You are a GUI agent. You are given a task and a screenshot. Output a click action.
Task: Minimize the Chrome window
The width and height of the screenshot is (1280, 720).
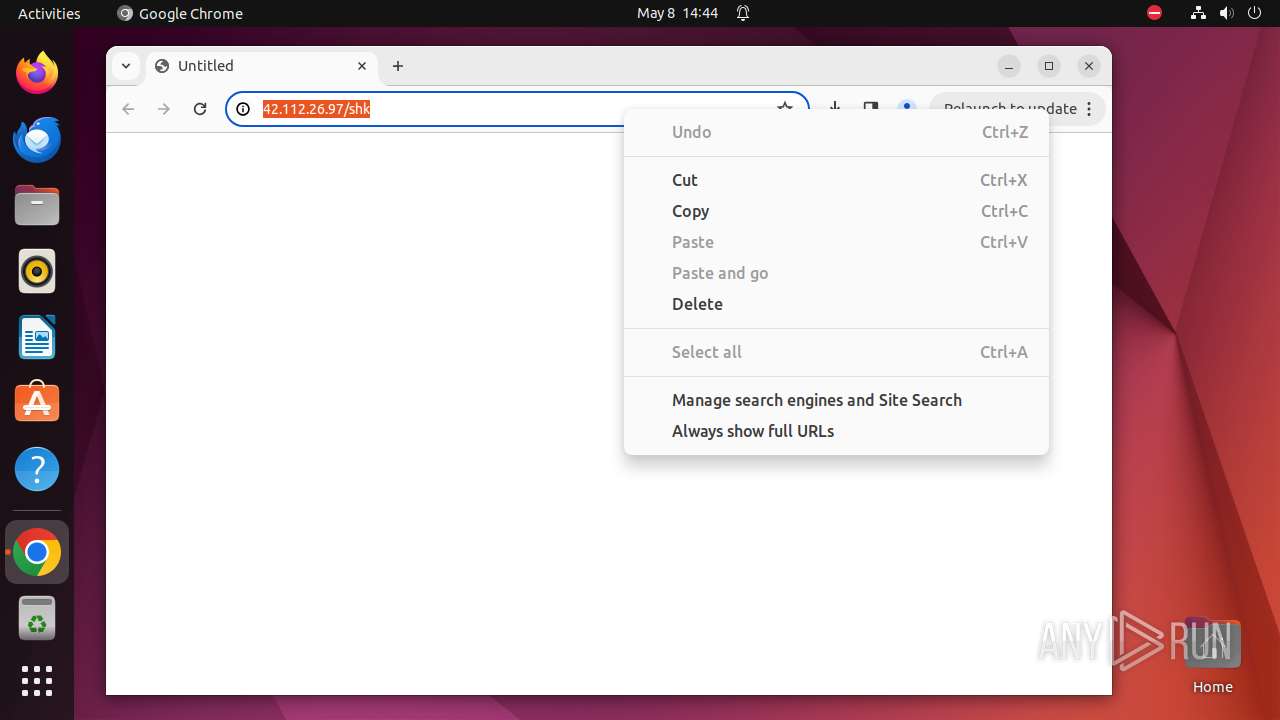click(x=1009, y=66)
